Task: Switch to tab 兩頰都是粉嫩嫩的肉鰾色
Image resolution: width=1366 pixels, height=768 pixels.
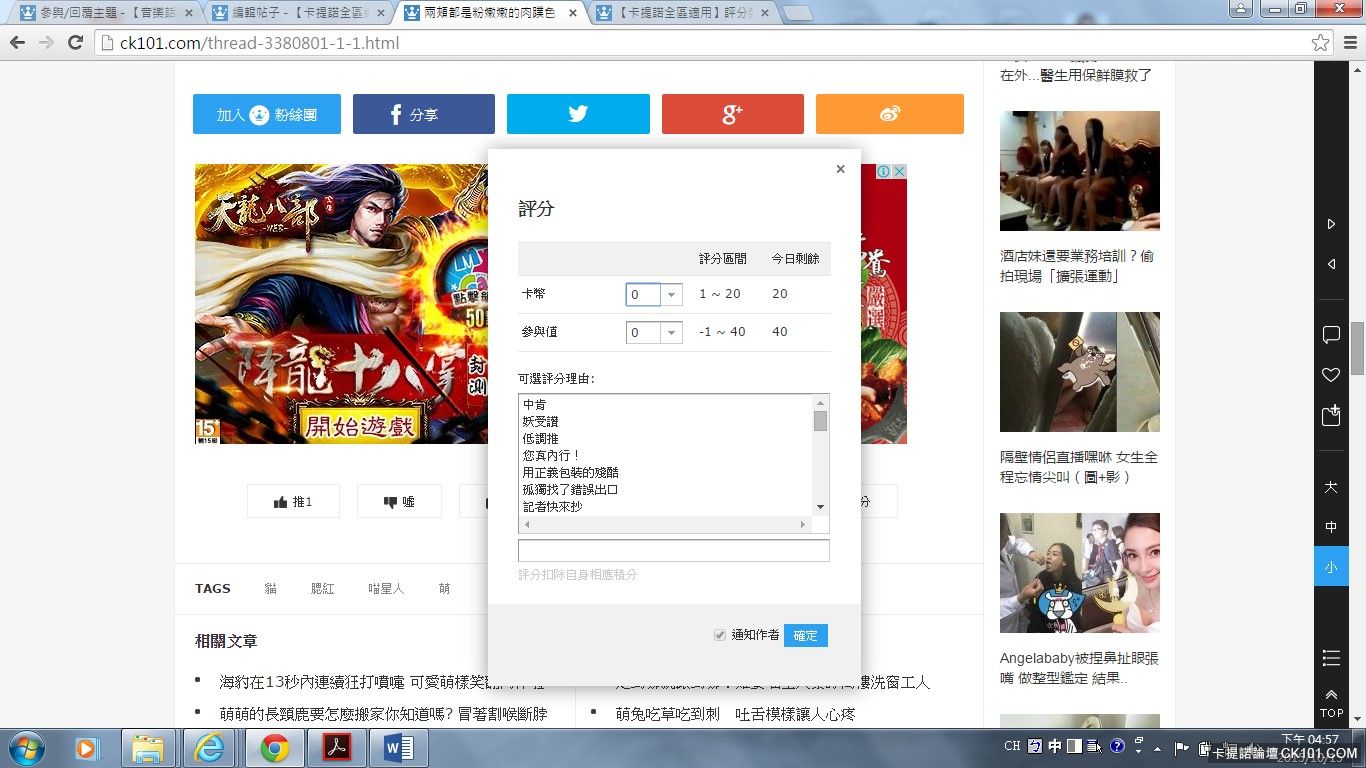Action: coord(488,13)
